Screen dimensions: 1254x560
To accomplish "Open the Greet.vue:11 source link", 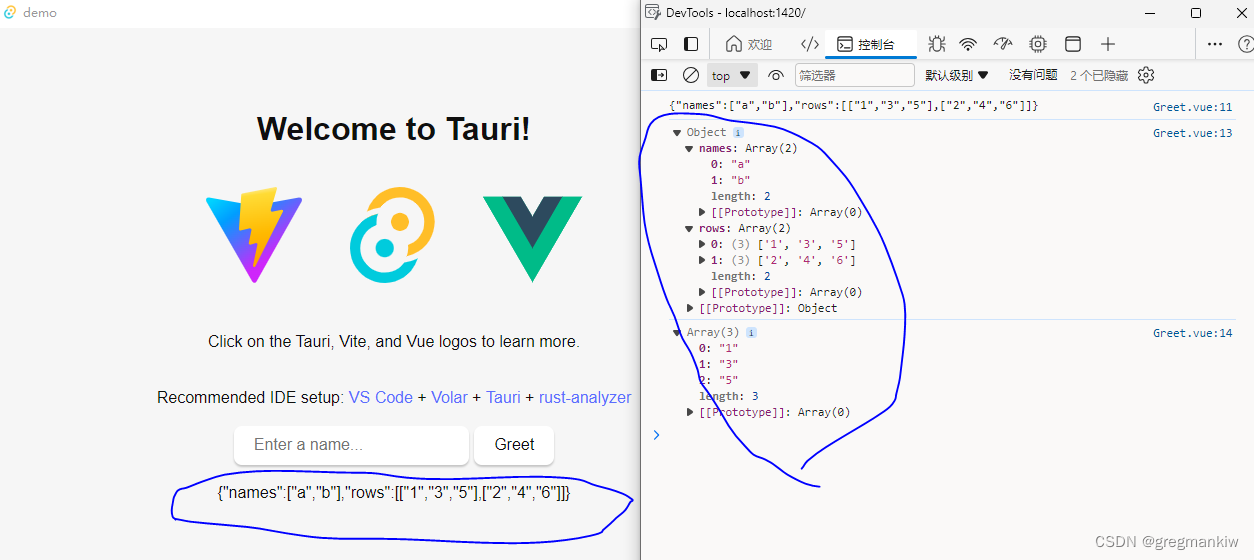I will tap(1192, 106).
